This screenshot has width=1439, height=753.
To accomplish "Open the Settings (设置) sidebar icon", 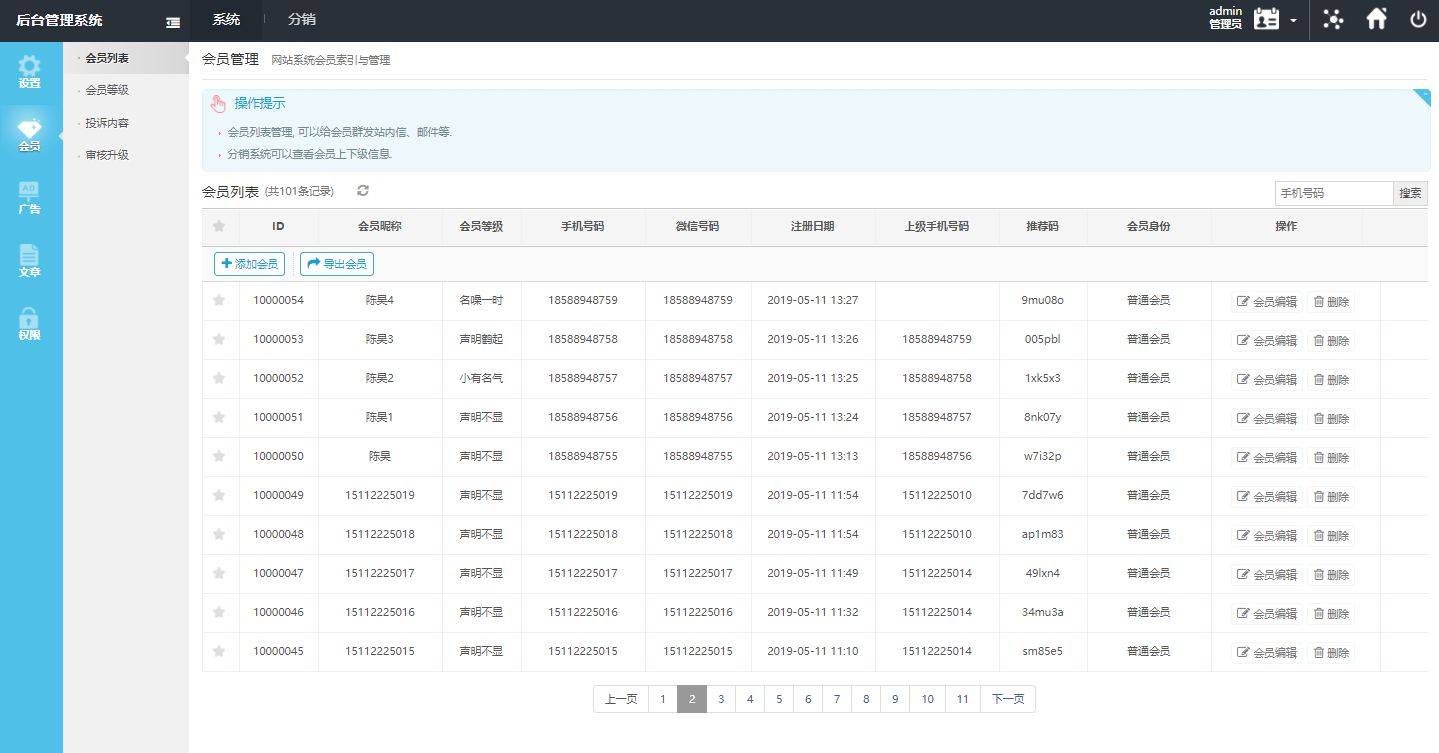I will tap(30, 71).
